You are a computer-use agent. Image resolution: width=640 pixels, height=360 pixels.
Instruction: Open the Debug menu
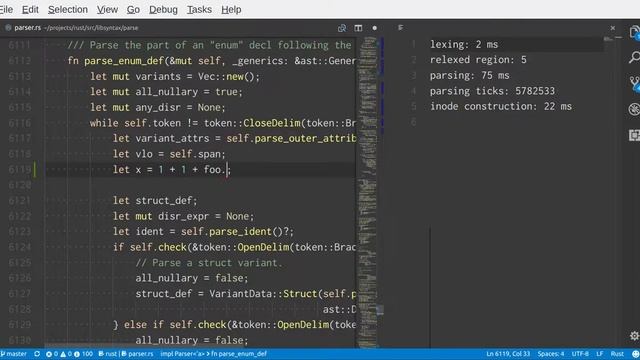[x=163, y=9]
